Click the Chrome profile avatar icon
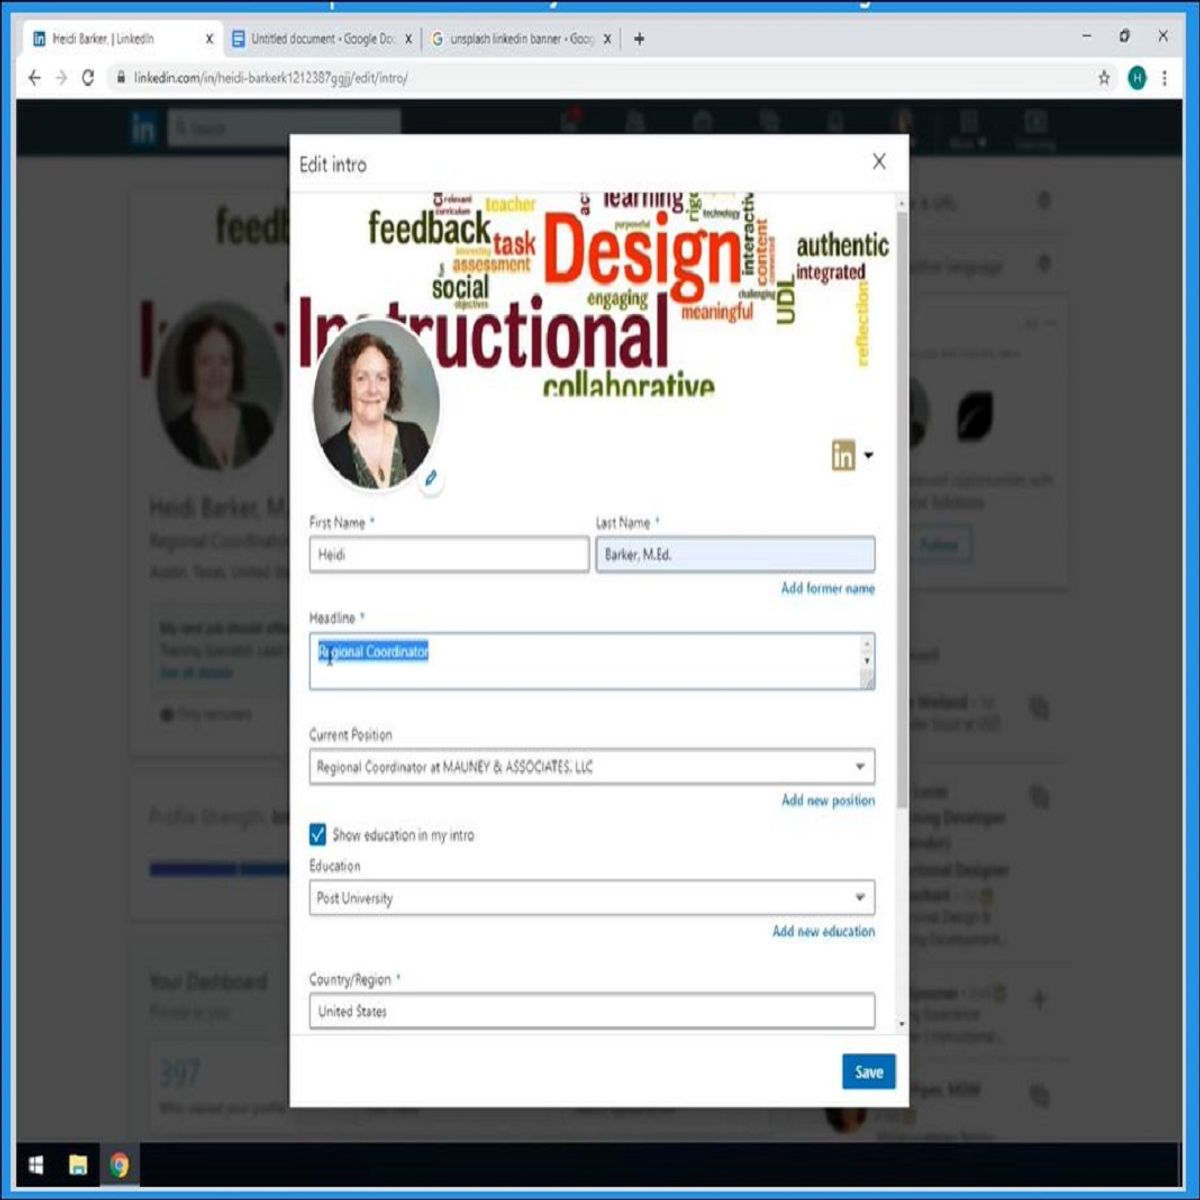 pos(1136,78)
